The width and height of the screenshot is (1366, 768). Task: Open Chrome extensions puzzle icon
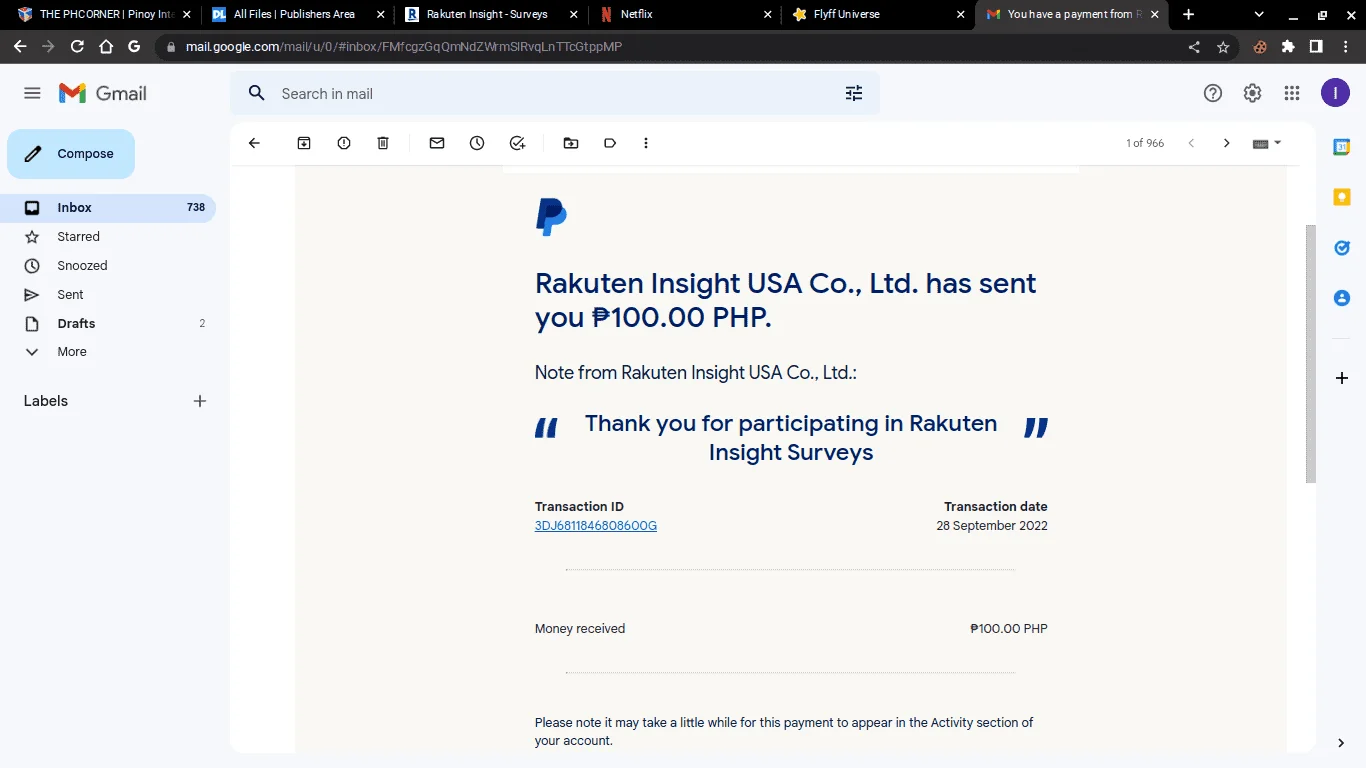(x=1288, y=47)
